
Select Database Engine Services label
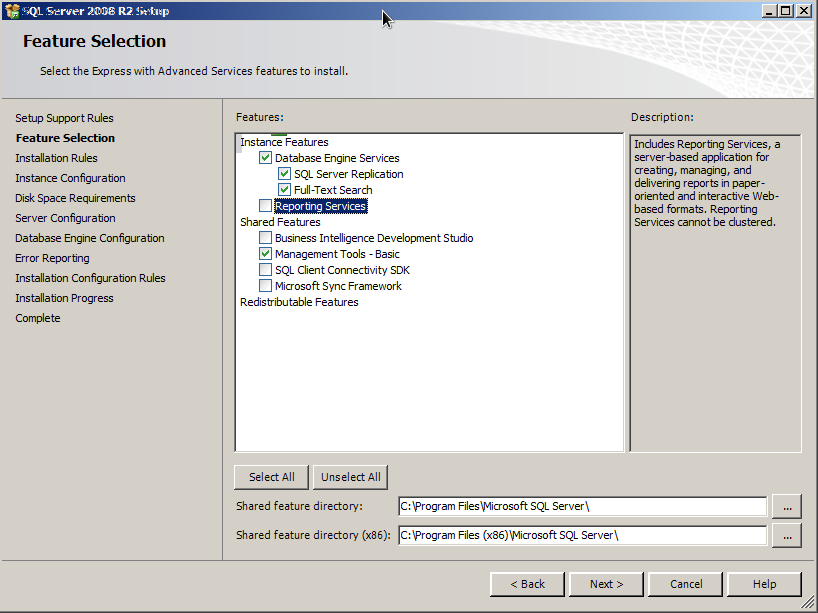tap(337, 158)
